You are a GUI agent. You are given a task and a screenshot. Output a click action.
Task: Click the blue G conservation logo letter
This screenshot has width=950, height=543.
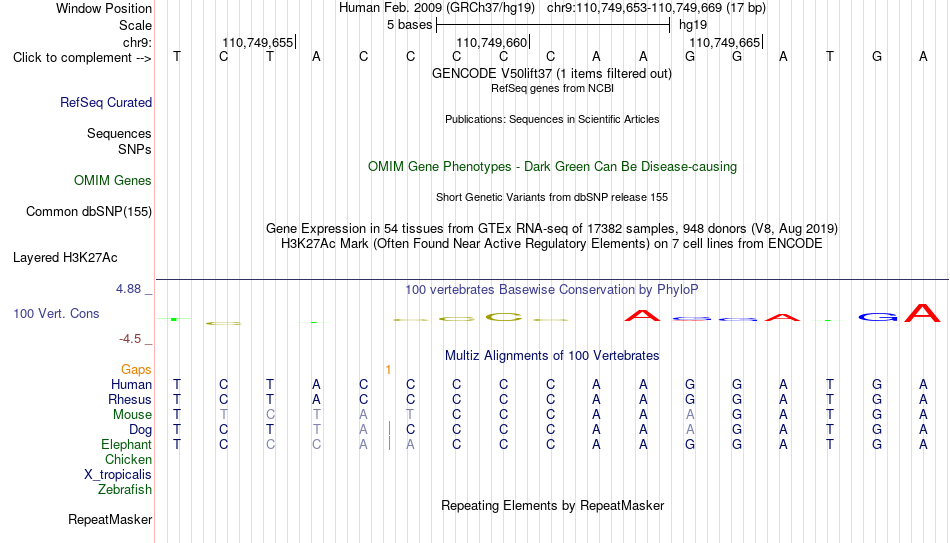(x=877, y=317)
